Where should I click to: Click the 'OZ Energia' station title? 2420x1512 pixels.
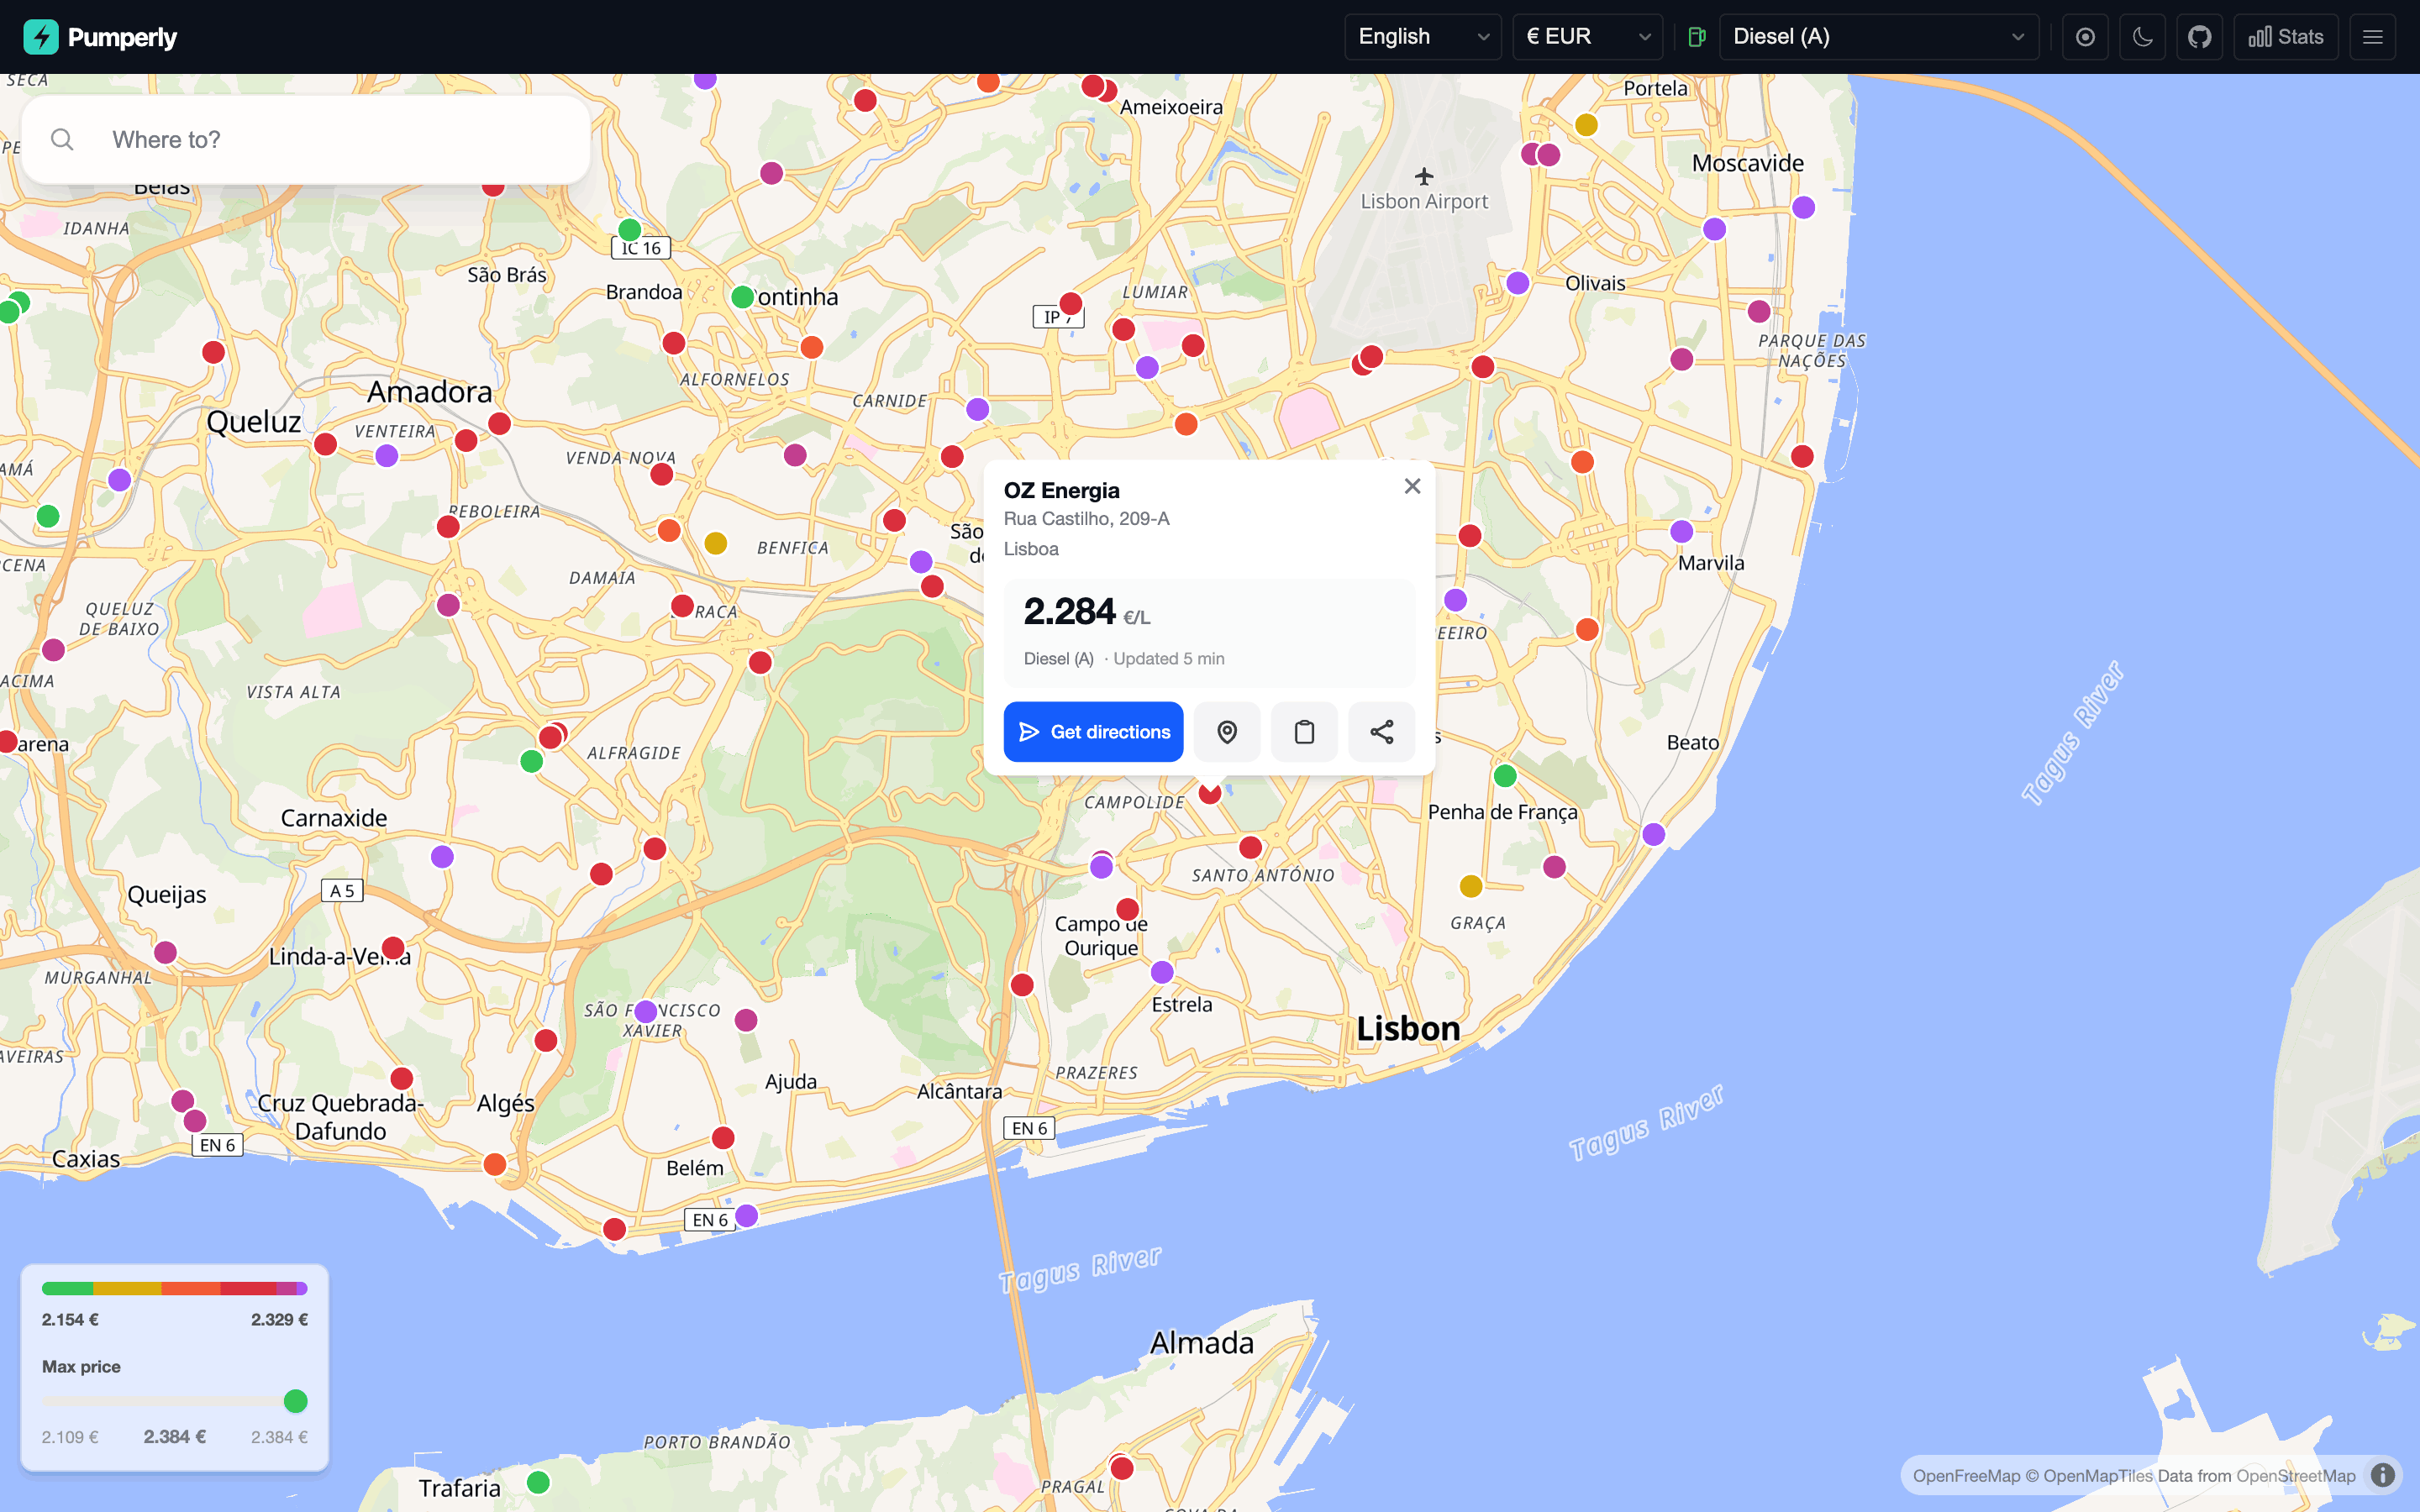1061,490
